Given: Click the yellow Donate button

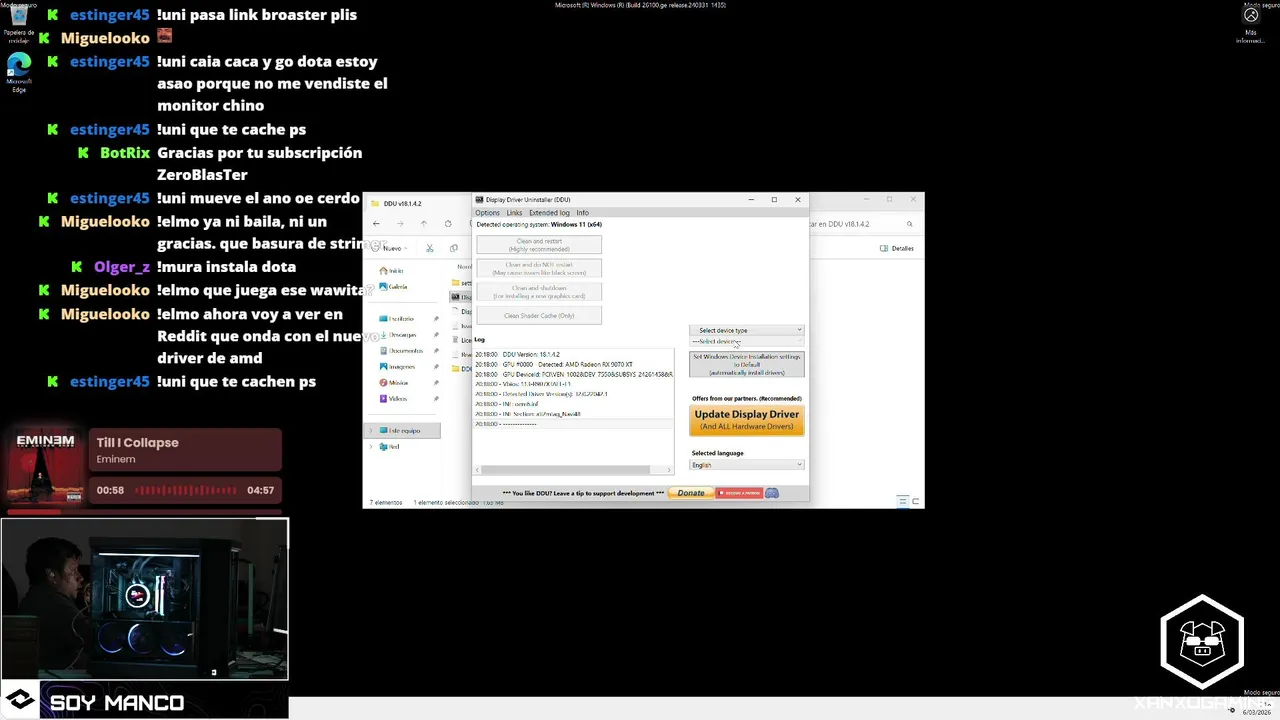Looking at the screenshot, I should point(691,493).
